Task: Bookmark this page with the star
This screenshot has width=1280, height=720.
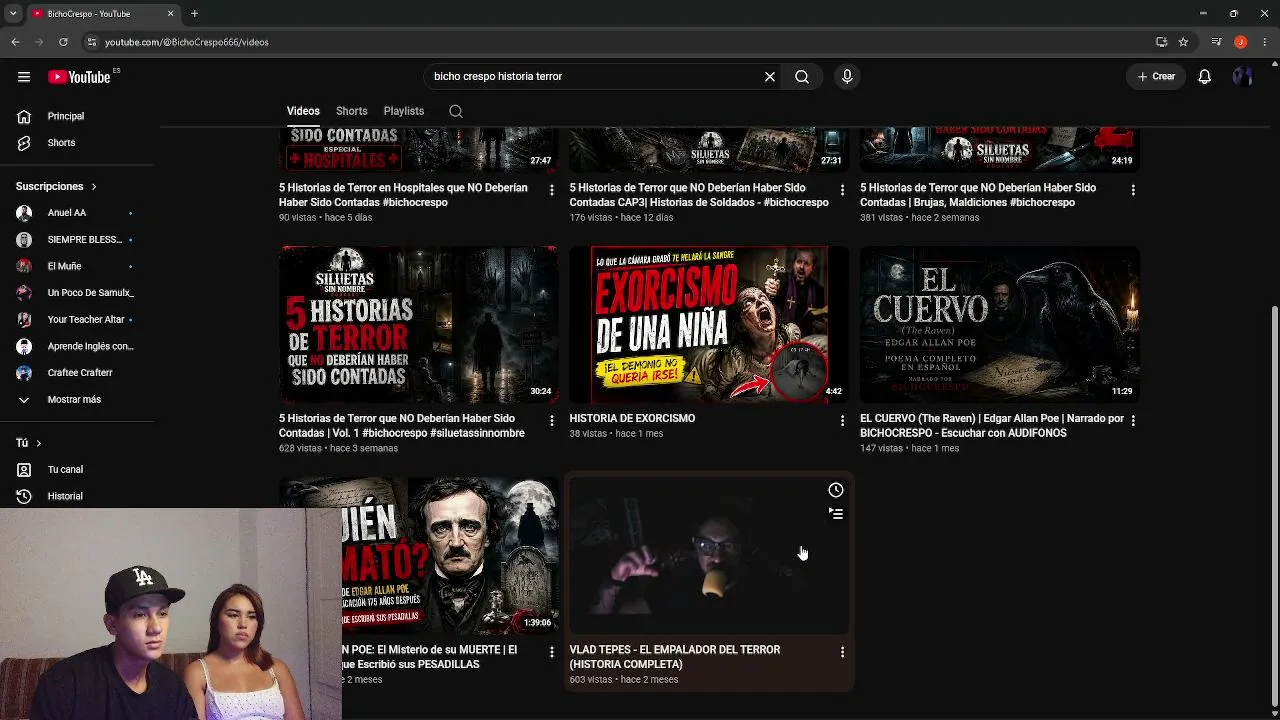Action: (x=1183, y=42)
